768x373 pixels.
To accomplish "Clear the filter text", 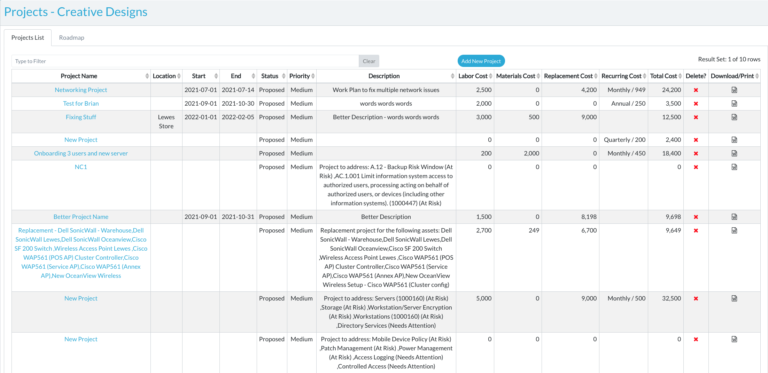I will tap(369, 61).
